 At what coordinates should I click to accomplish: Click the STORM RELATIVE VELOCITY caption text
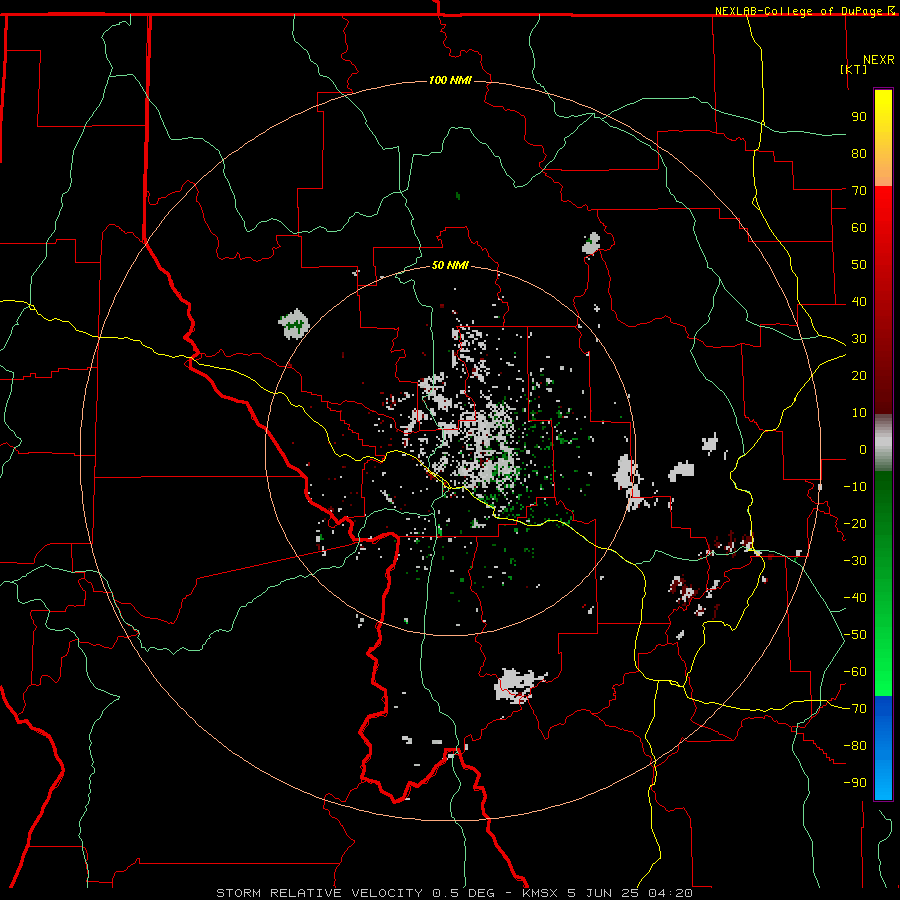(x=319, y=893)
